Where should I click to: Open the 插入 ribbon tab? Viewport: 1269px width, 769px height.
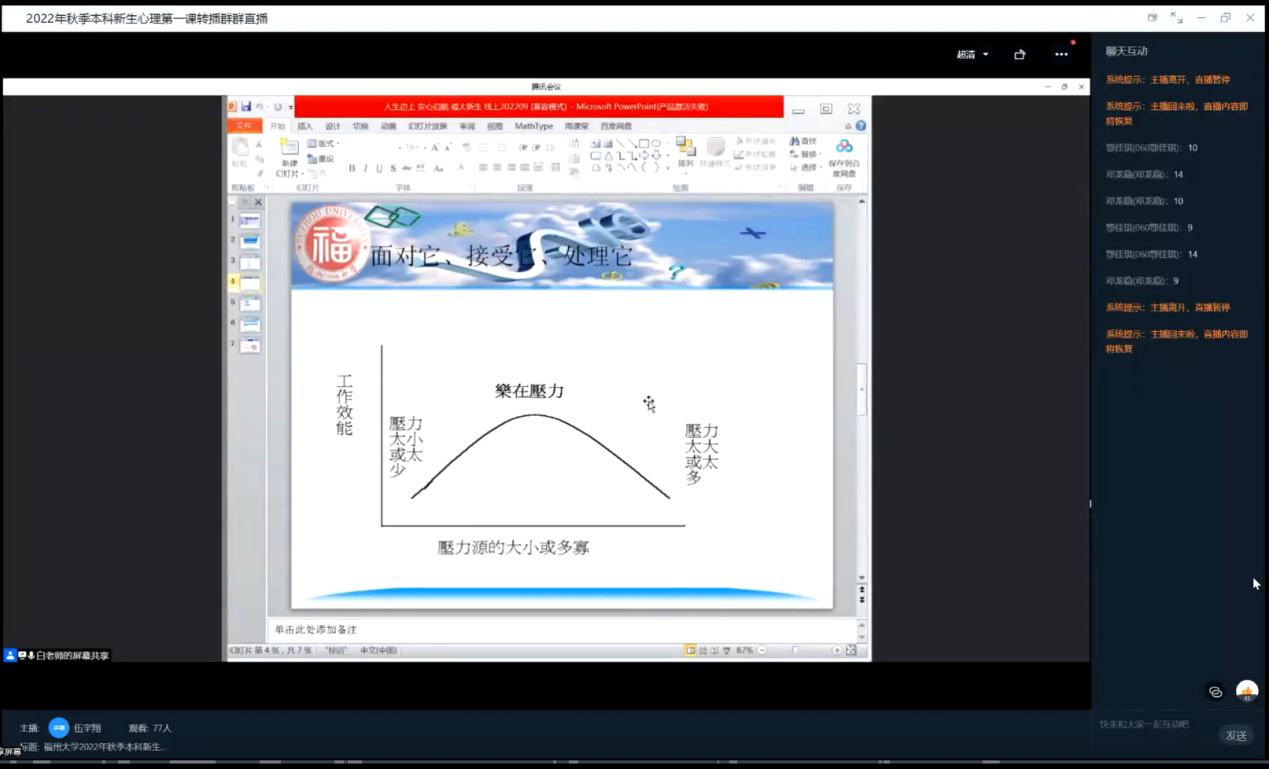click(x=305, y=126)
